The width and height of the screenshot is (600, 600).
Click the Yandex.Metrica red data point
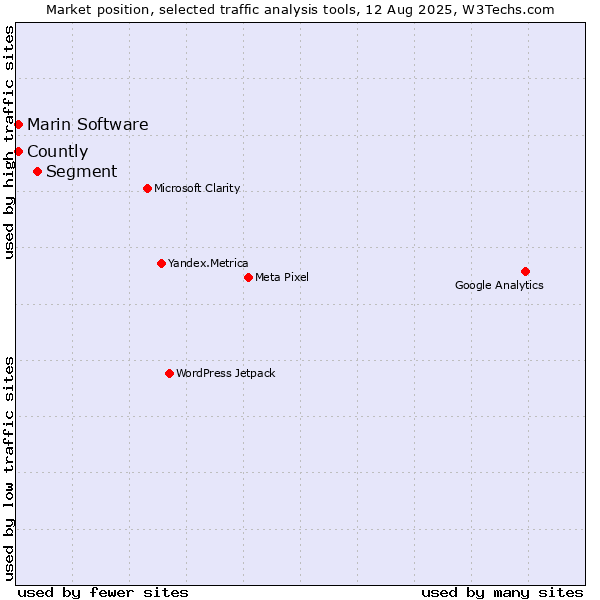click(x=161, y=263)
